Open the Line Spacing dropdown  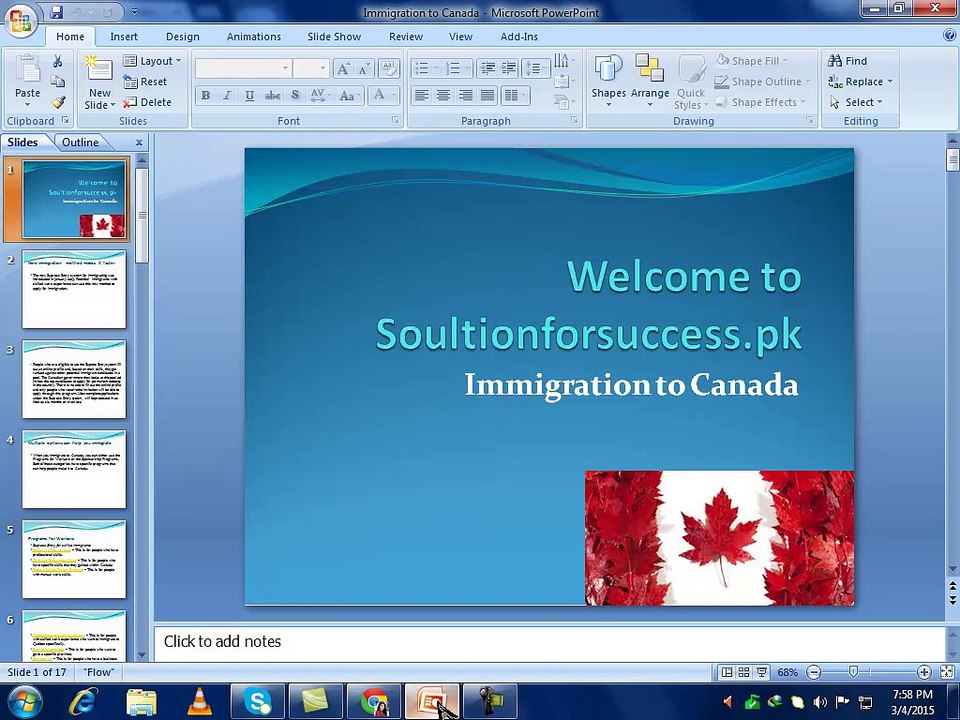coord(536,68)
